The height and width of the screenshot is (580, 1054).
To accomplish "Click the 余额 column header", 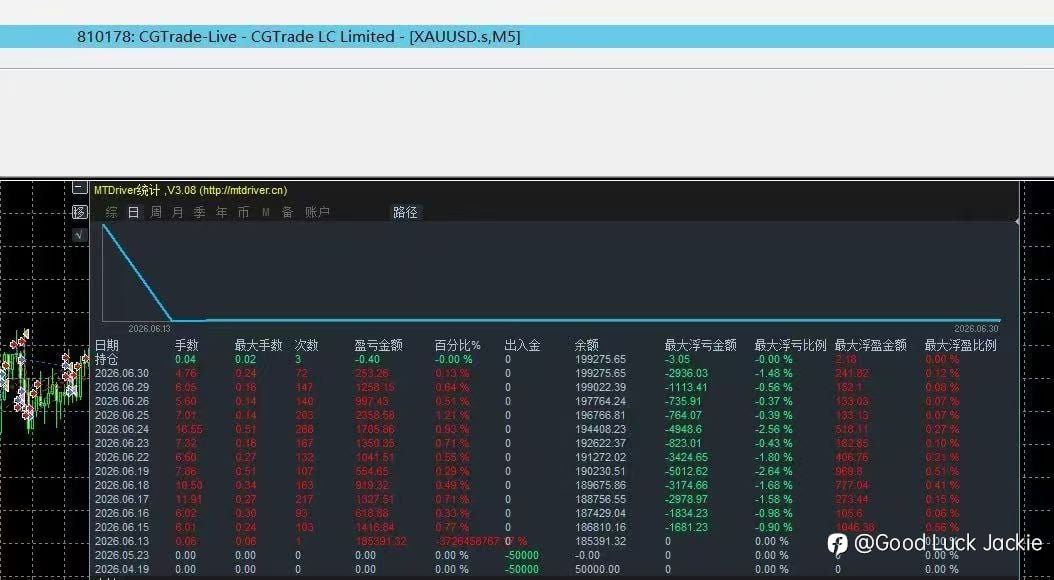I will click(x=587, y=345).
